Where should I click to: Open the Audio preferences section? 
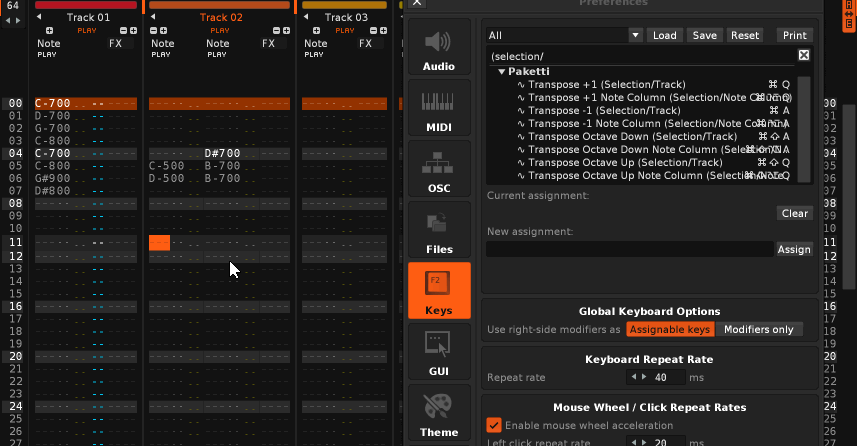[x=438, y=49]
